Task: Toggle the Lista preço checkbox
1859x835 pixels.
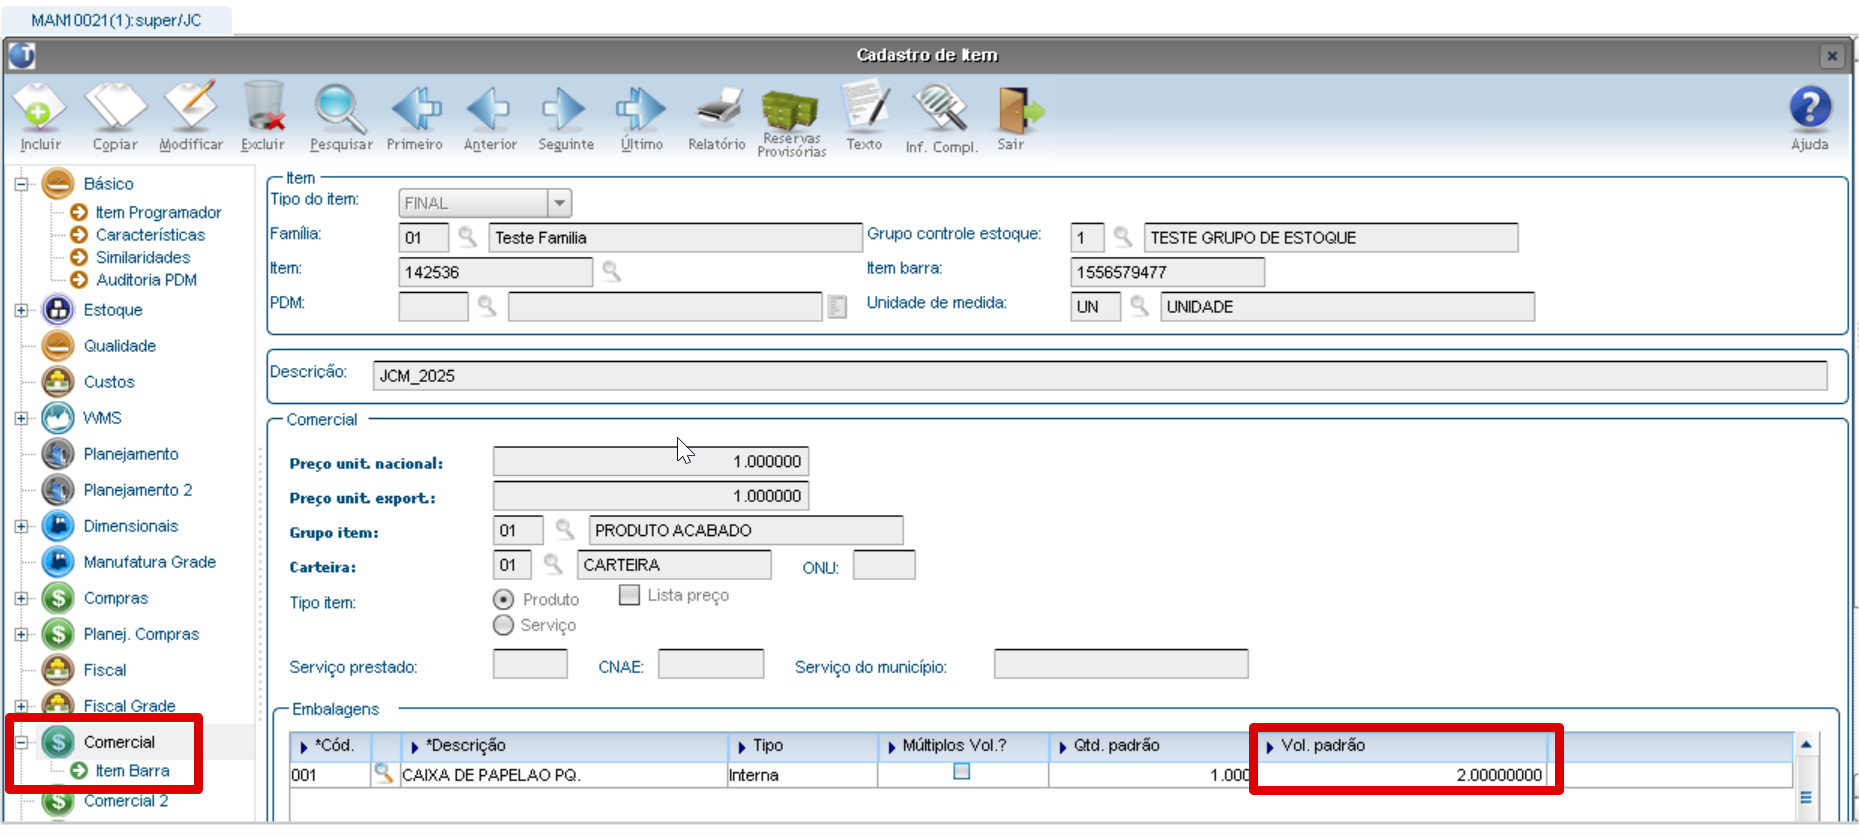Action: click(x=629, y=595)
